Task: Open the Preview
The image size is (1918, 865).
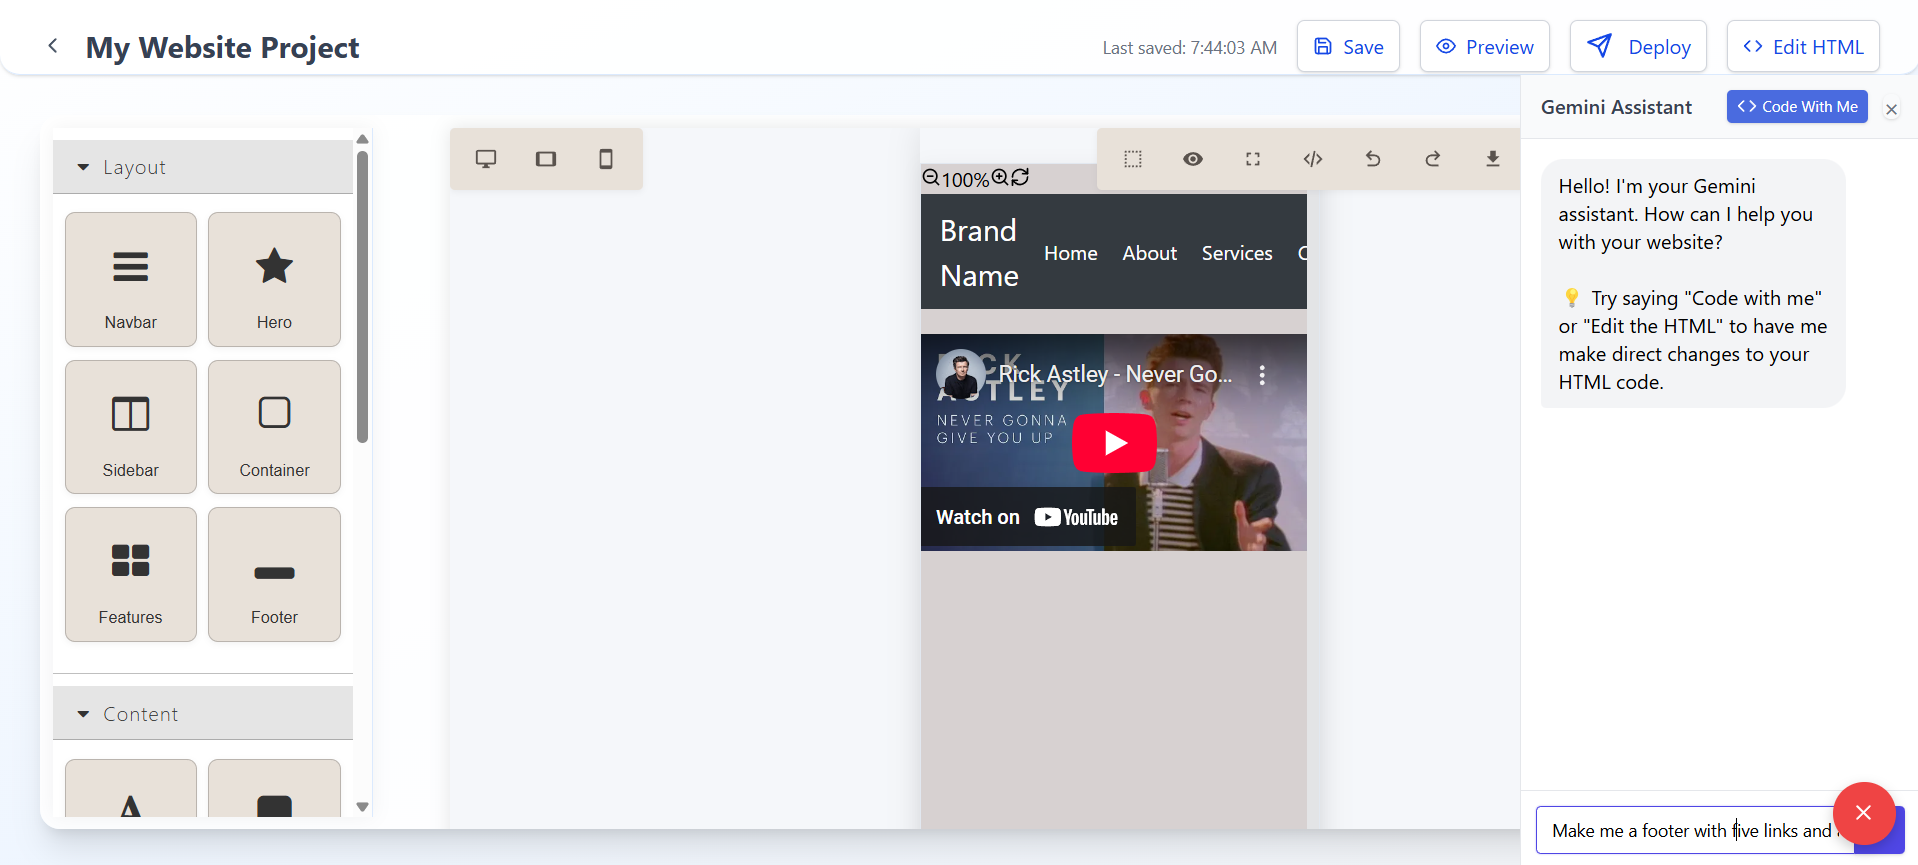Action: 1484,47
